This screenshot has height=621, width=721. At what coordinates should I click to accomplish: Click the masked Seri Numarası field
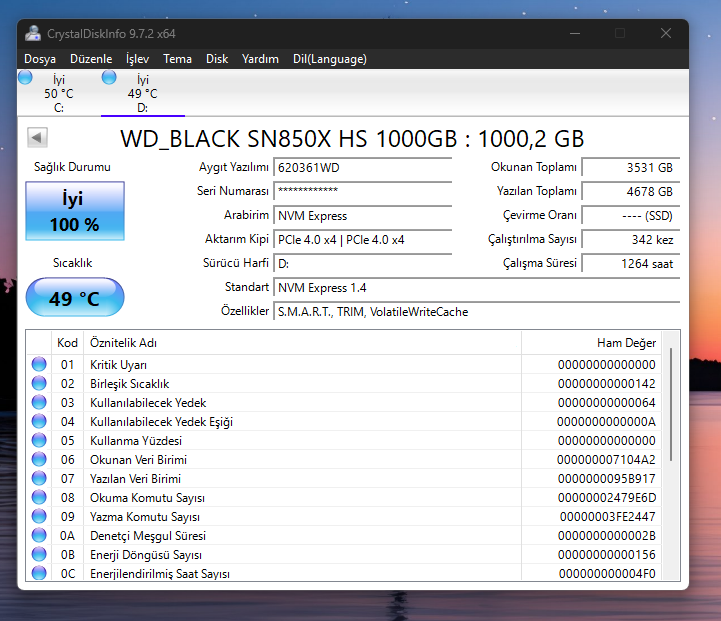[363, 191]
